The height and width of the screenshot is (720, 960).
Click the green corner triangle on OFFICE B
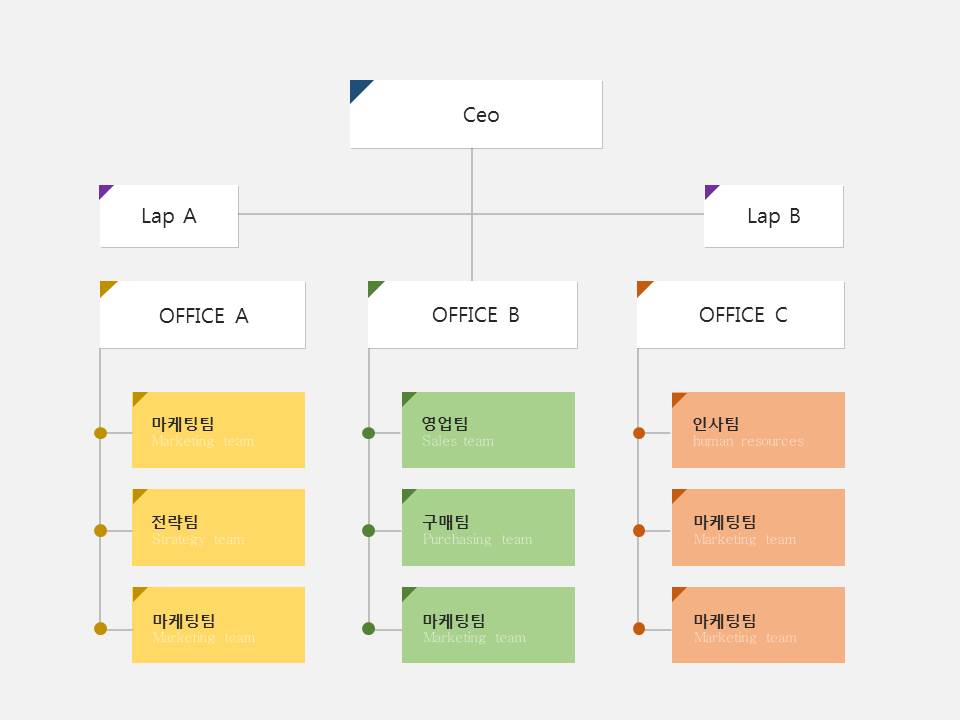pyautogui.click(x=374, y=287)
